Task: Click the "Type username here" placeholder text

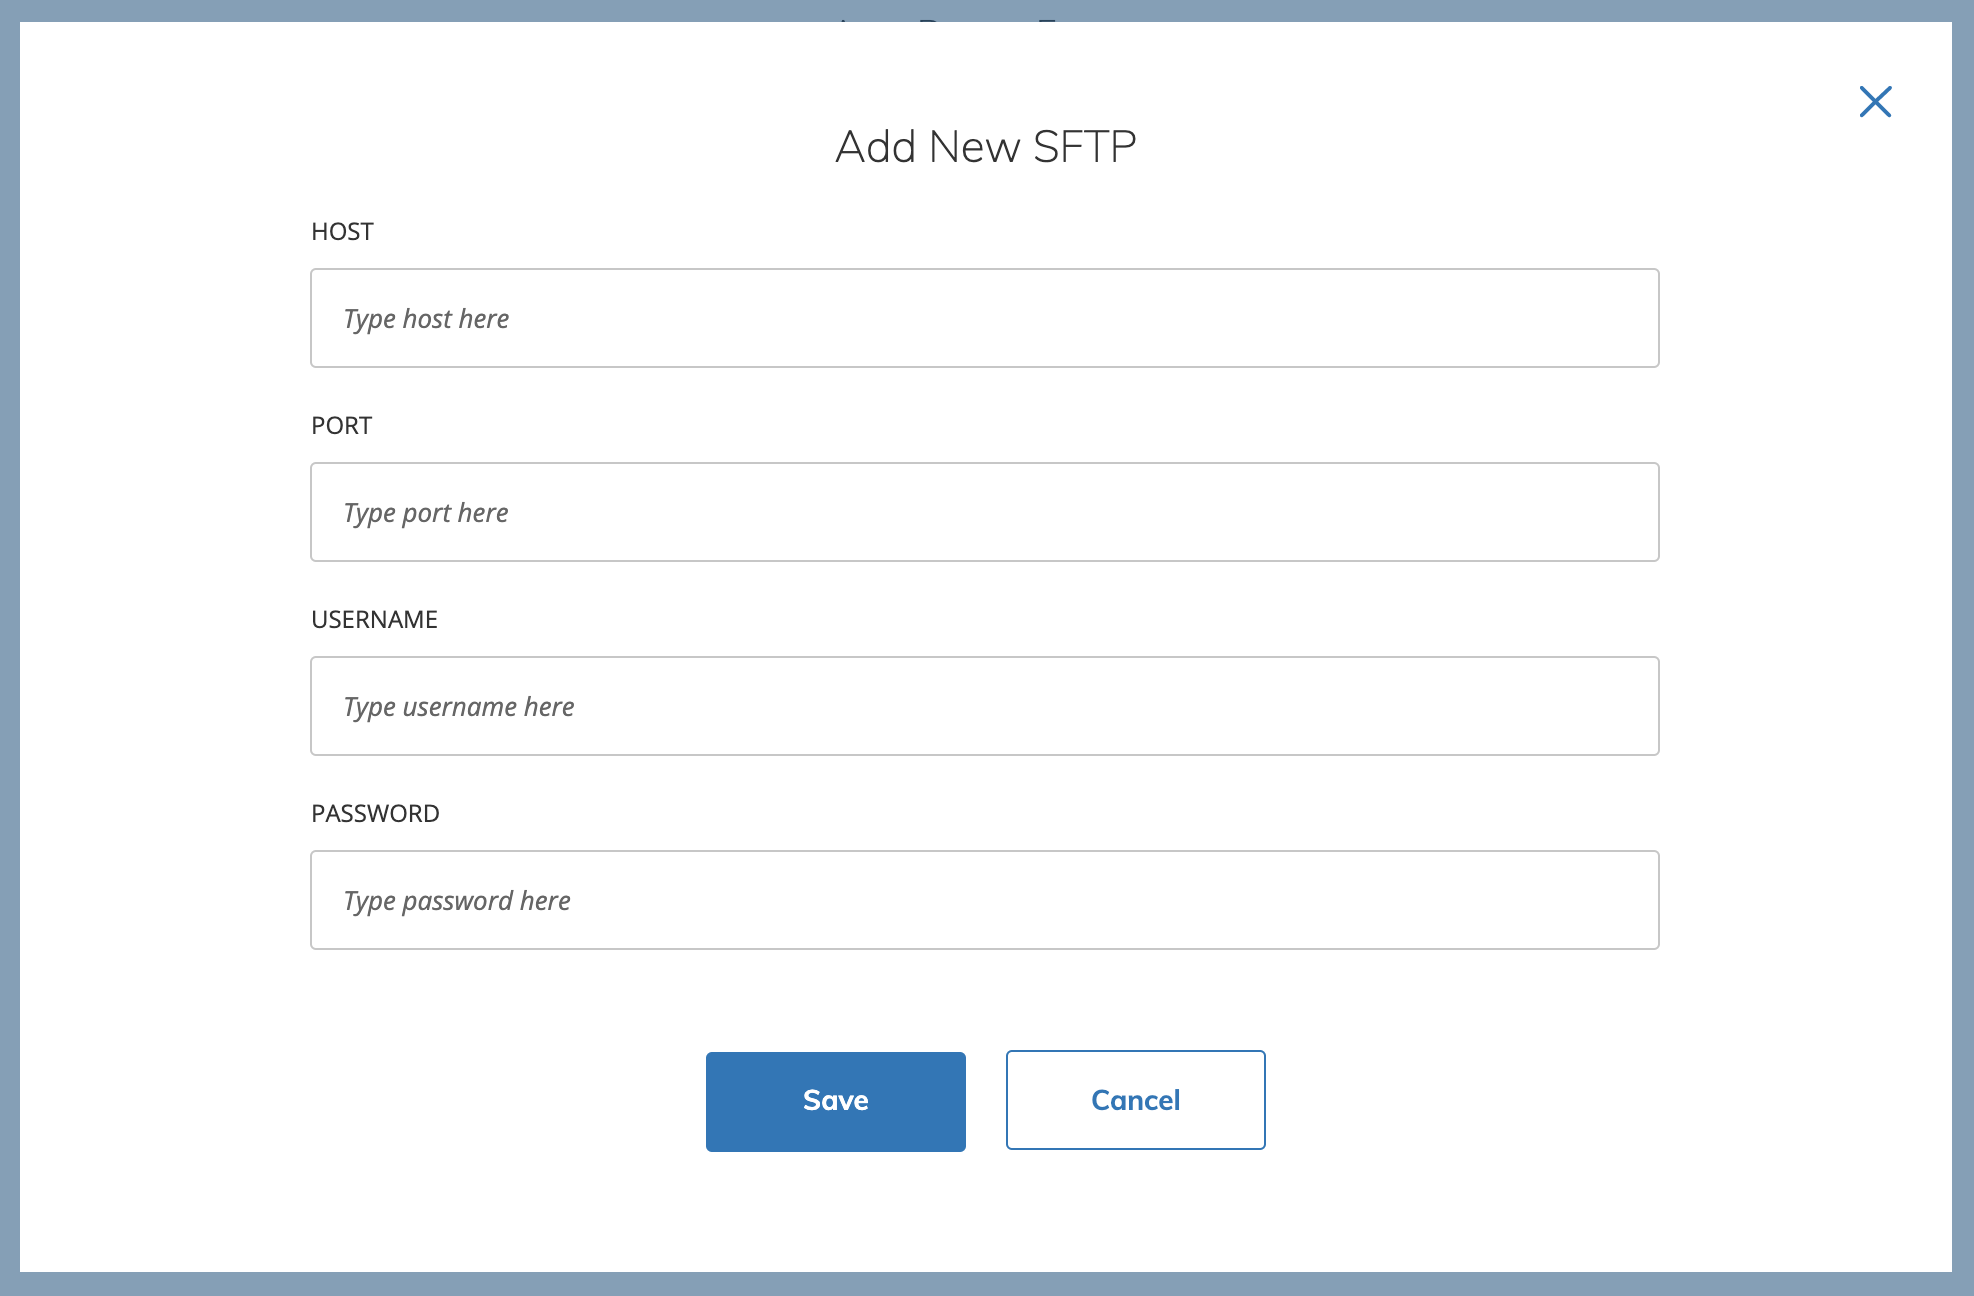Action: pos(459,707)
